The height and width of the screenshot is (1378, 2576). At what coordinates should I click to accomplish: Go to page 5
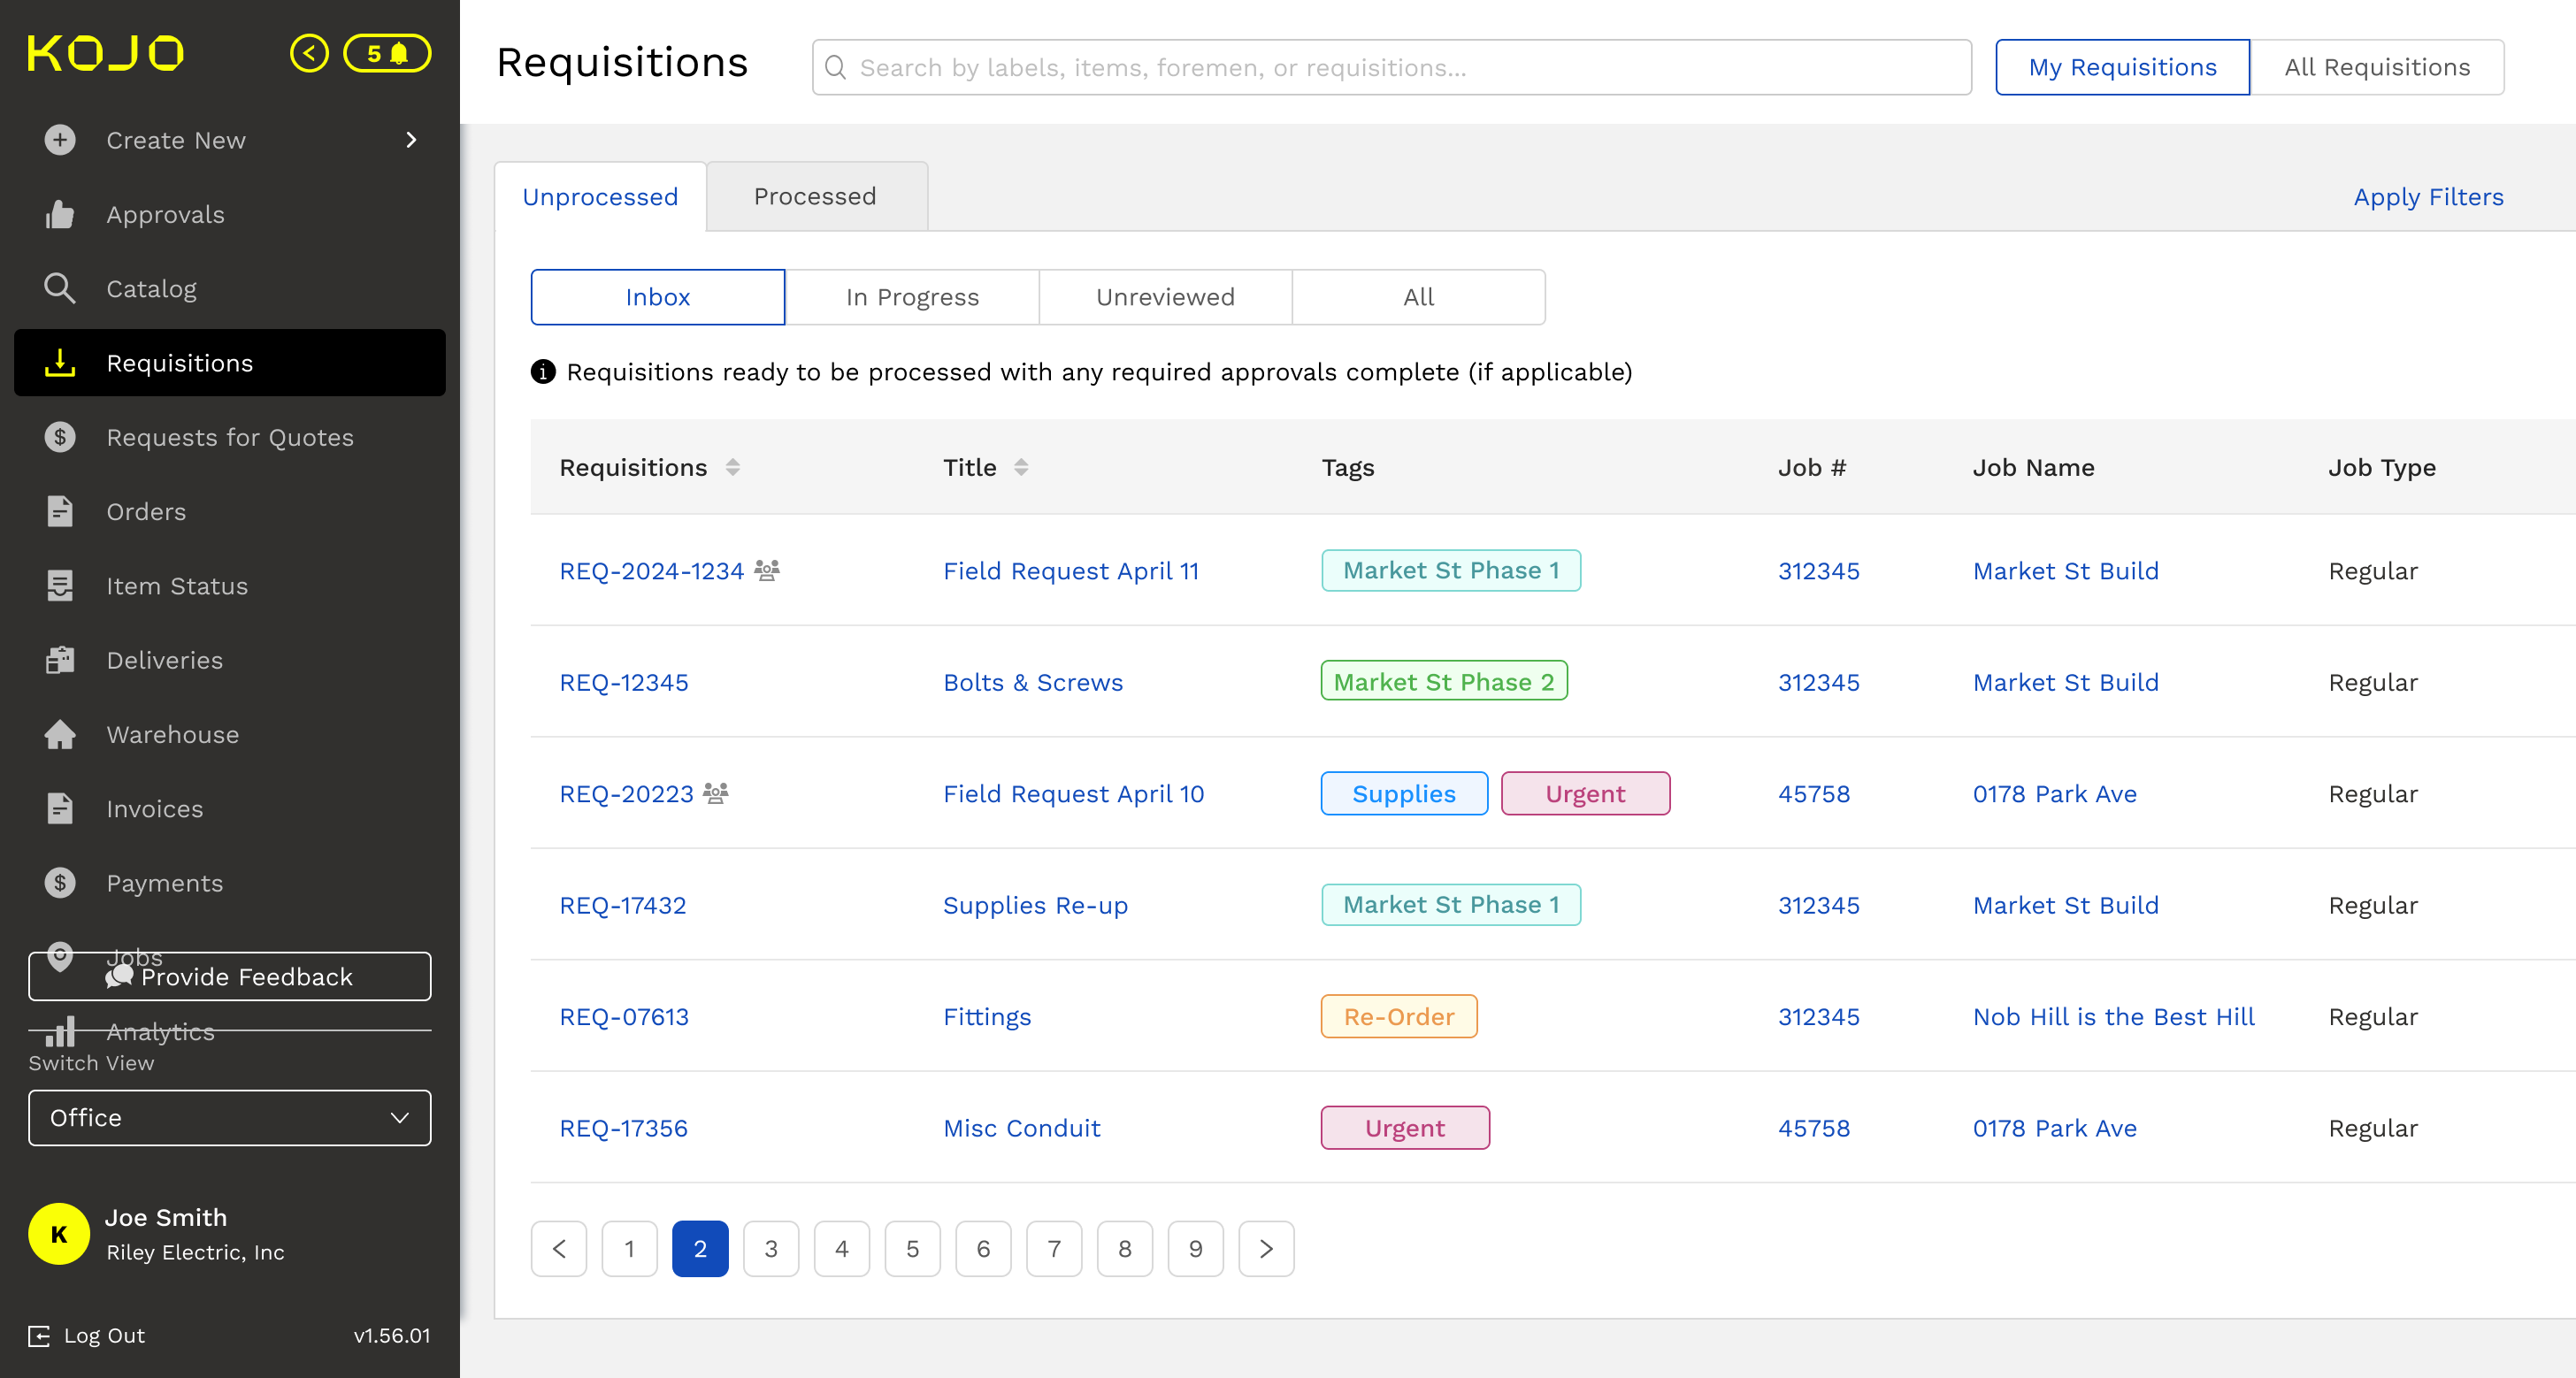912,1249
